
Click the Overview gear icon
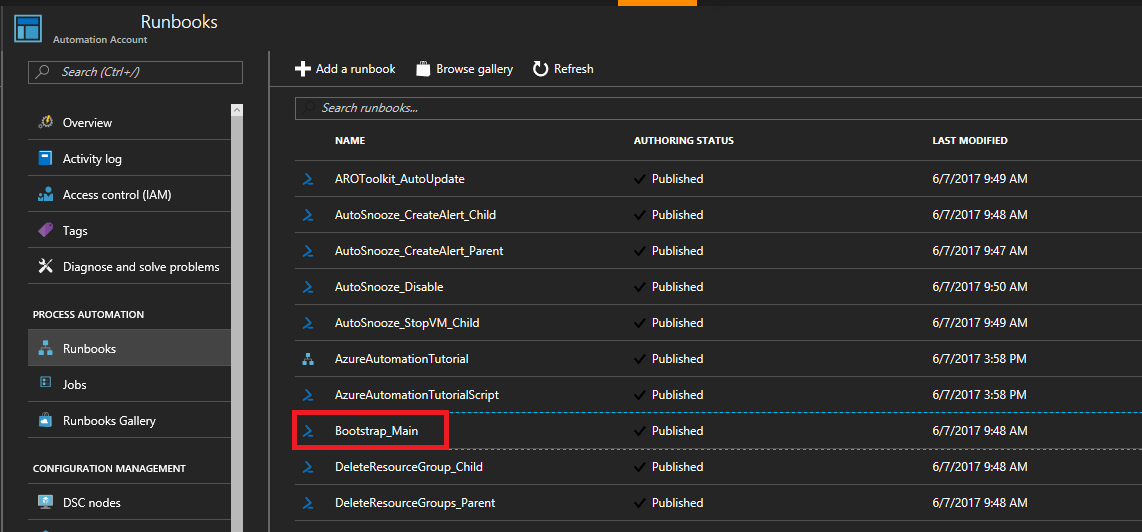(x=44, y=122)
